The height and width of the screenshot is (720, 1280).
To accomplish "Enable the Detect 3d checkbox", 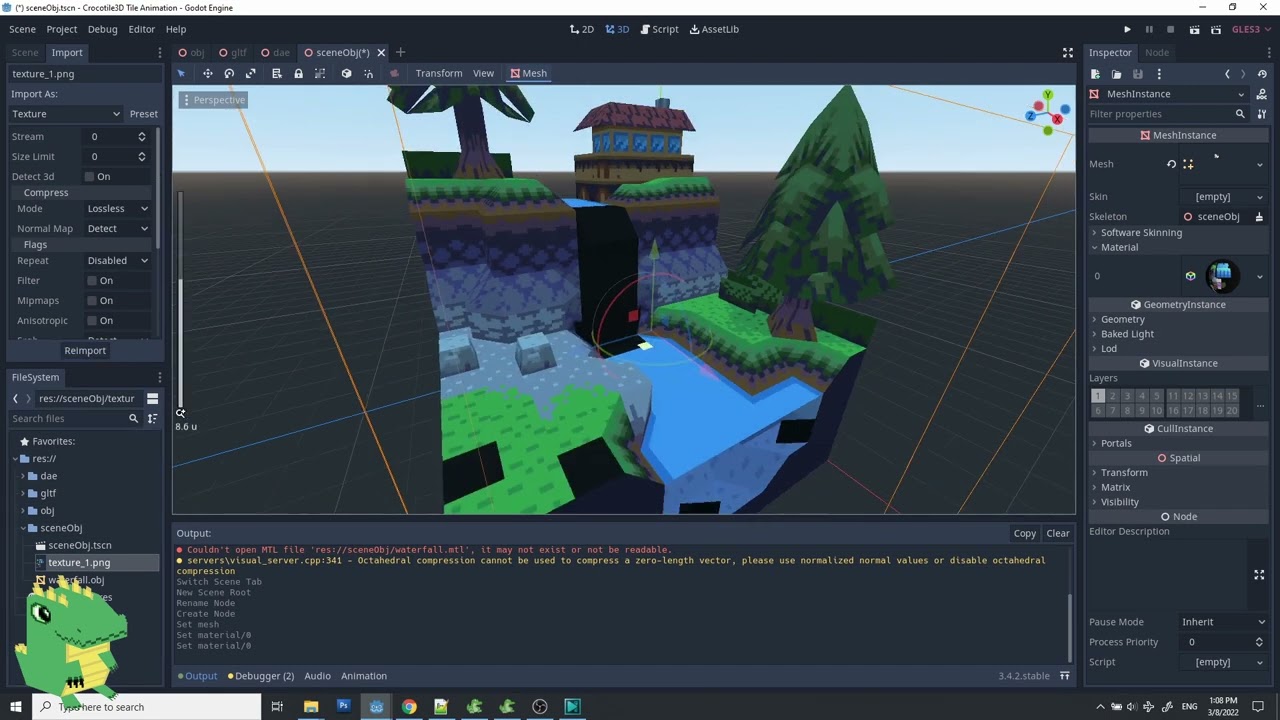I will click(89, 176).
